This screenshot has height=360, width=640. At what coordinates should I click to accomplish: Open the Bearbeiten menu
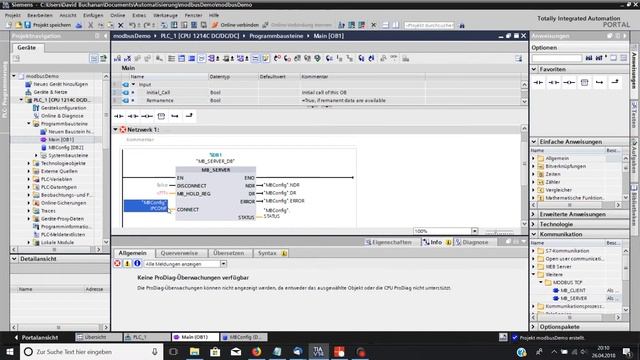tap(40, 15)
